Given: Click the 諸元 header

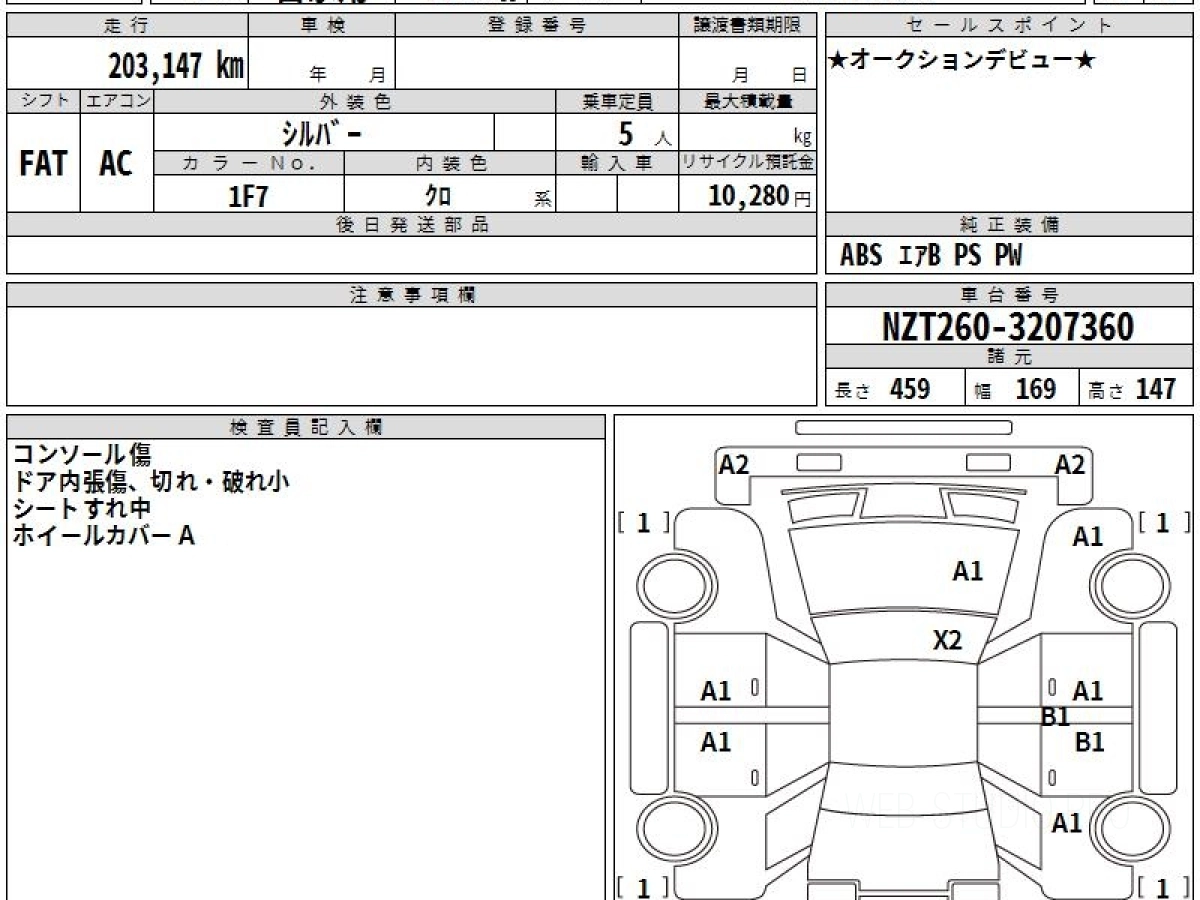Looking at the screenshot, I should [x=1009, y=357].
